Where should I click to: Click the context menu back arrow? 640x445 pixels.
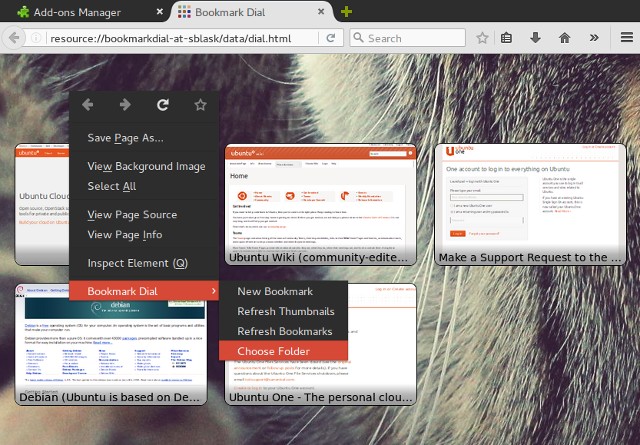tap(87, 105)
